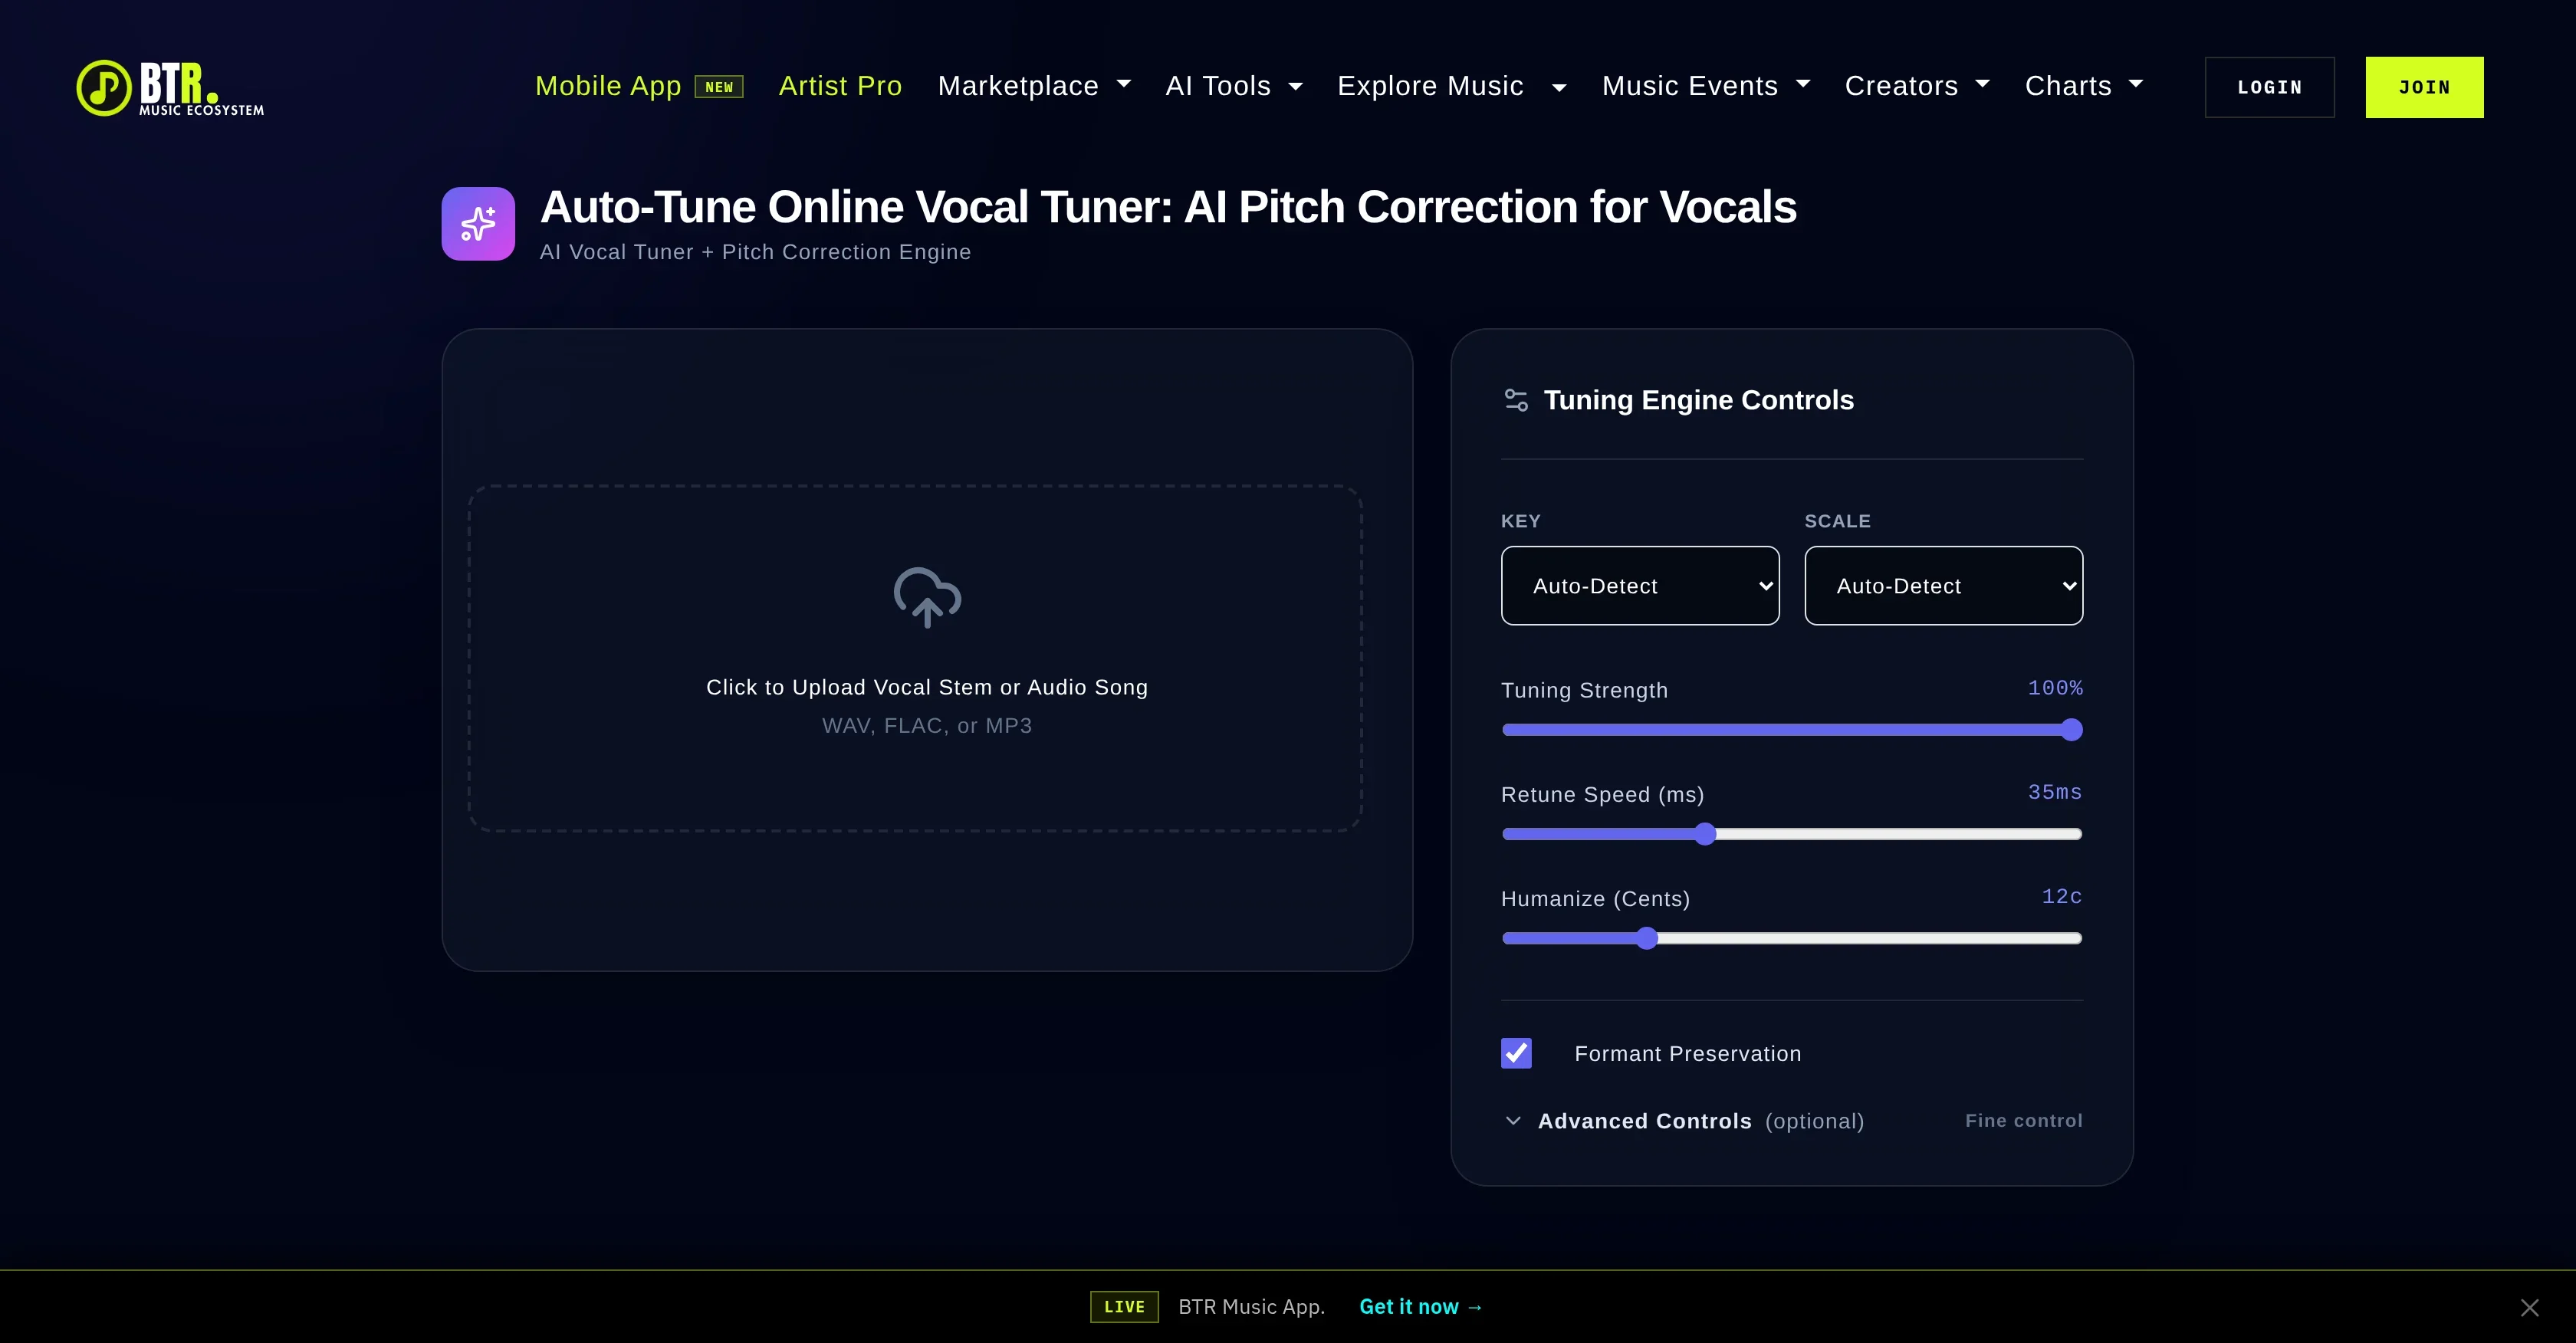Open the Charts menu
Viewport: 2576px width, 1343px height.
tap(2084, 86)
